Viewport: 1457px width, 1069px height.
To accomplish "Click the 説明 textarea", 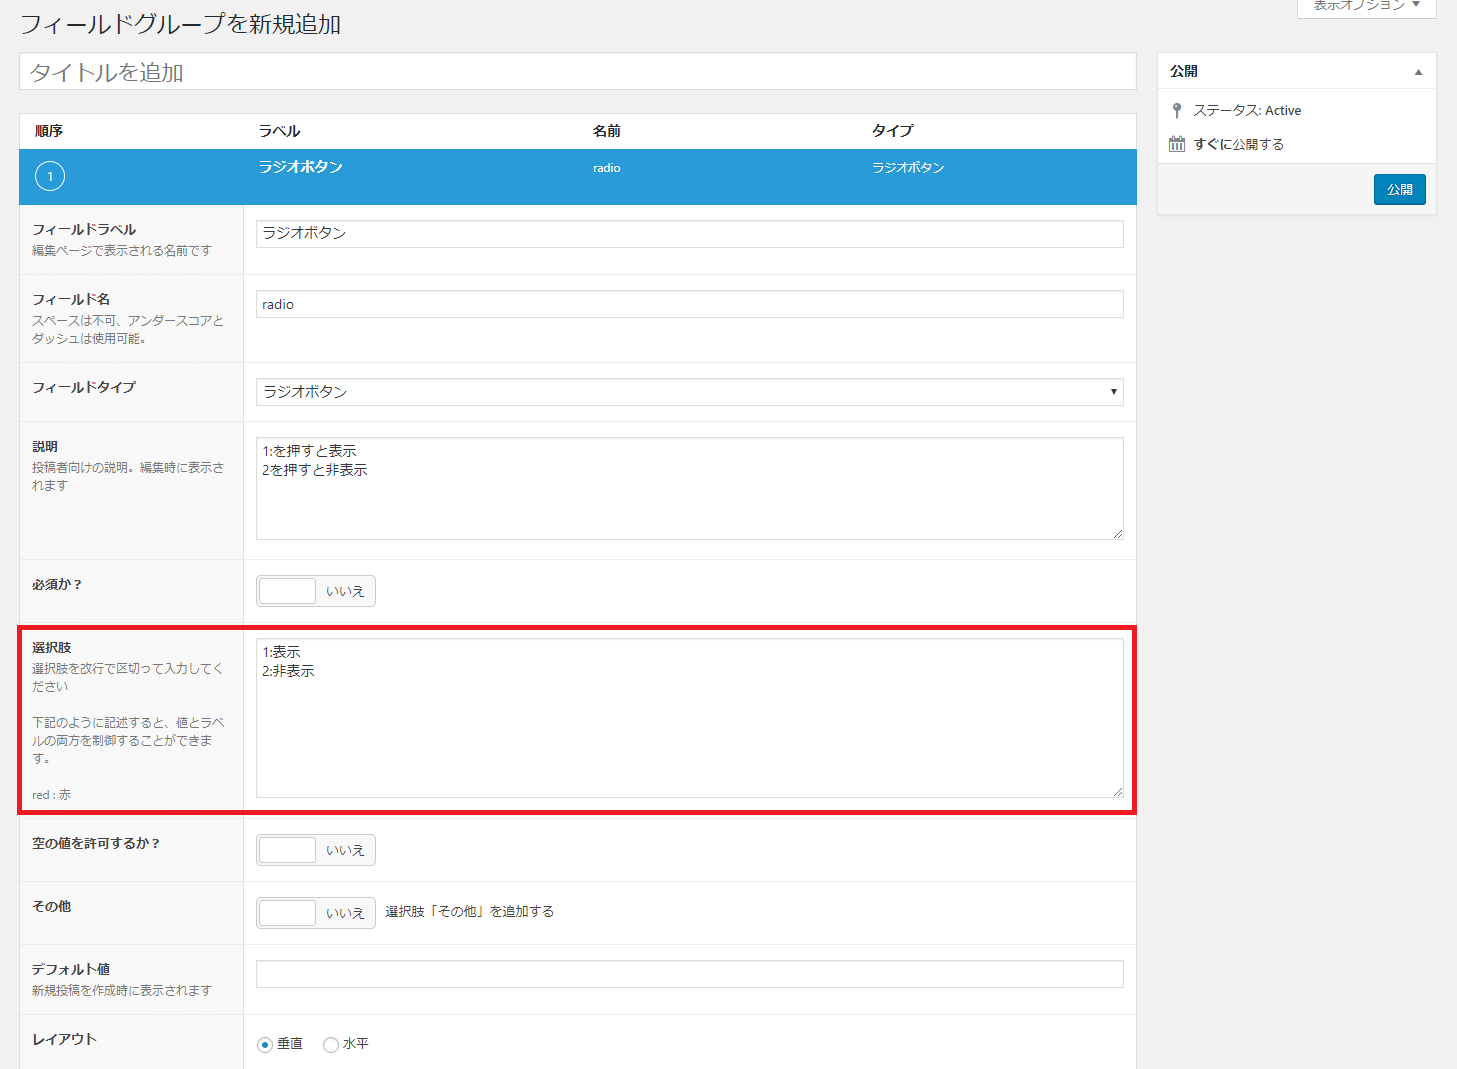I will (690, 489).
